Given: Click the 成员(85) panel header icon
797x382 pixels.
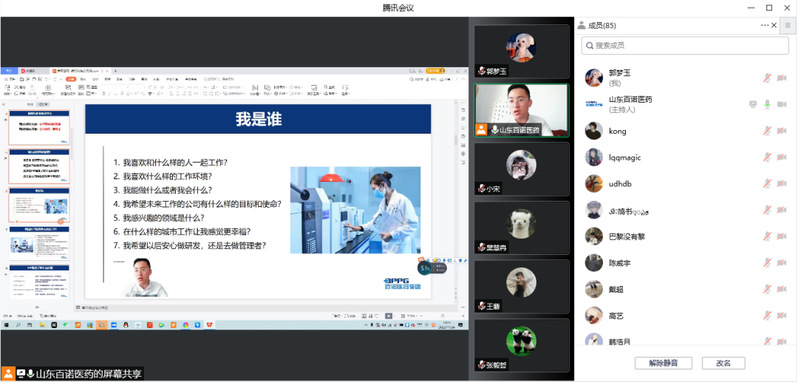Looking at the screenshot, I should pos(582,25).
